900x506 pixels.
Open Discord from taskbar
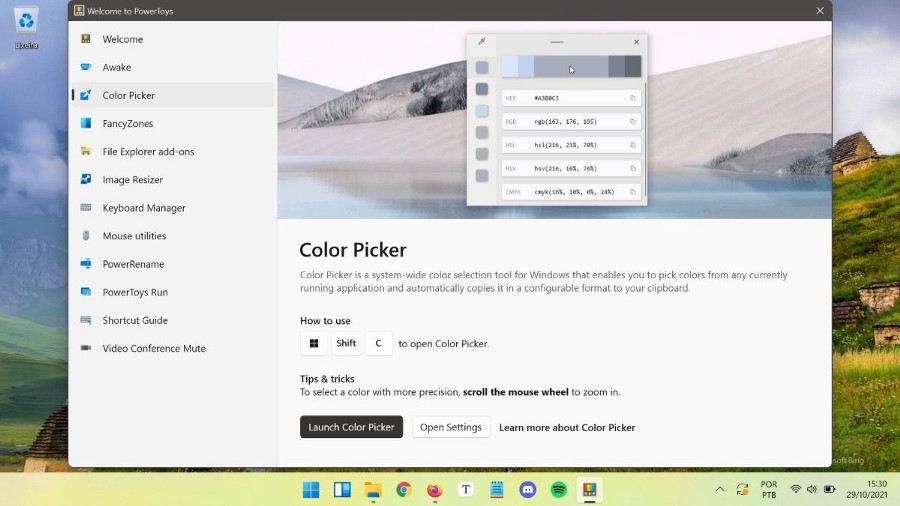tap(528, 489)
